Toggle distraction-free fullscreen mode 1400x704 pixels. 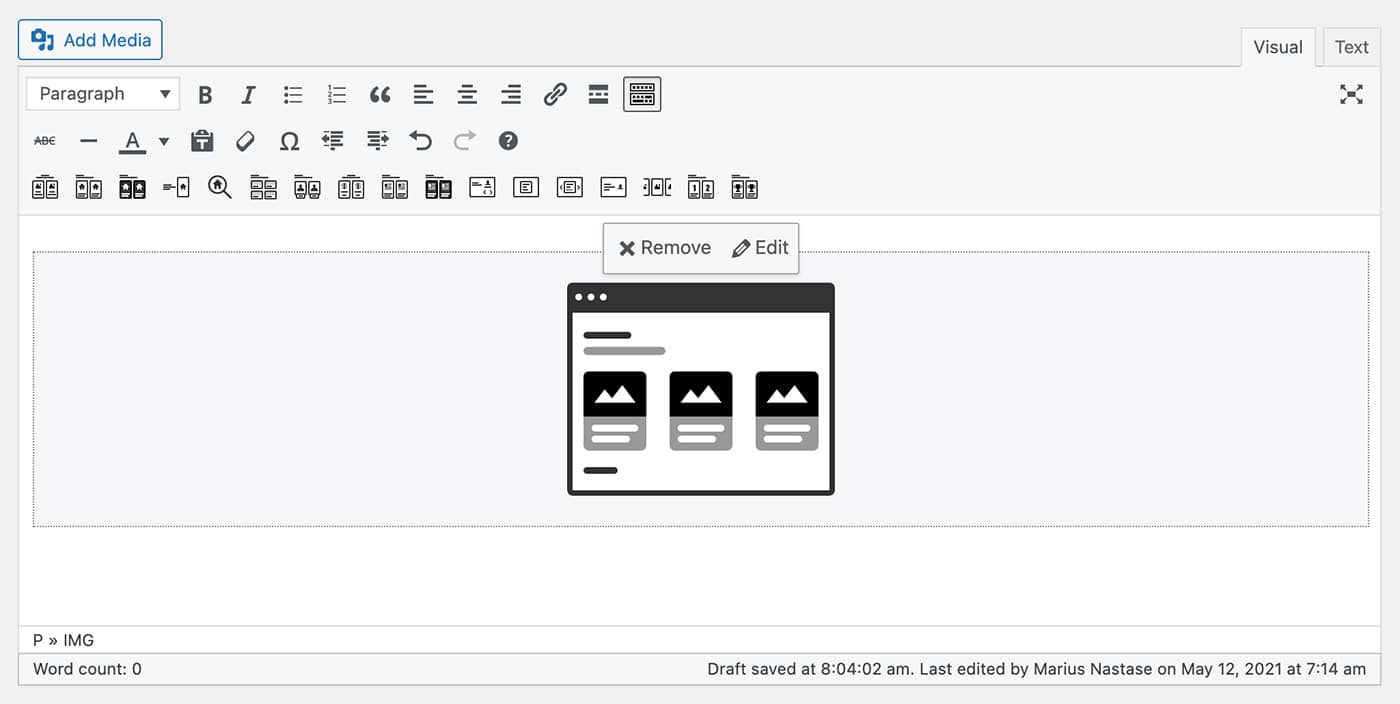tap(1351, 94)
